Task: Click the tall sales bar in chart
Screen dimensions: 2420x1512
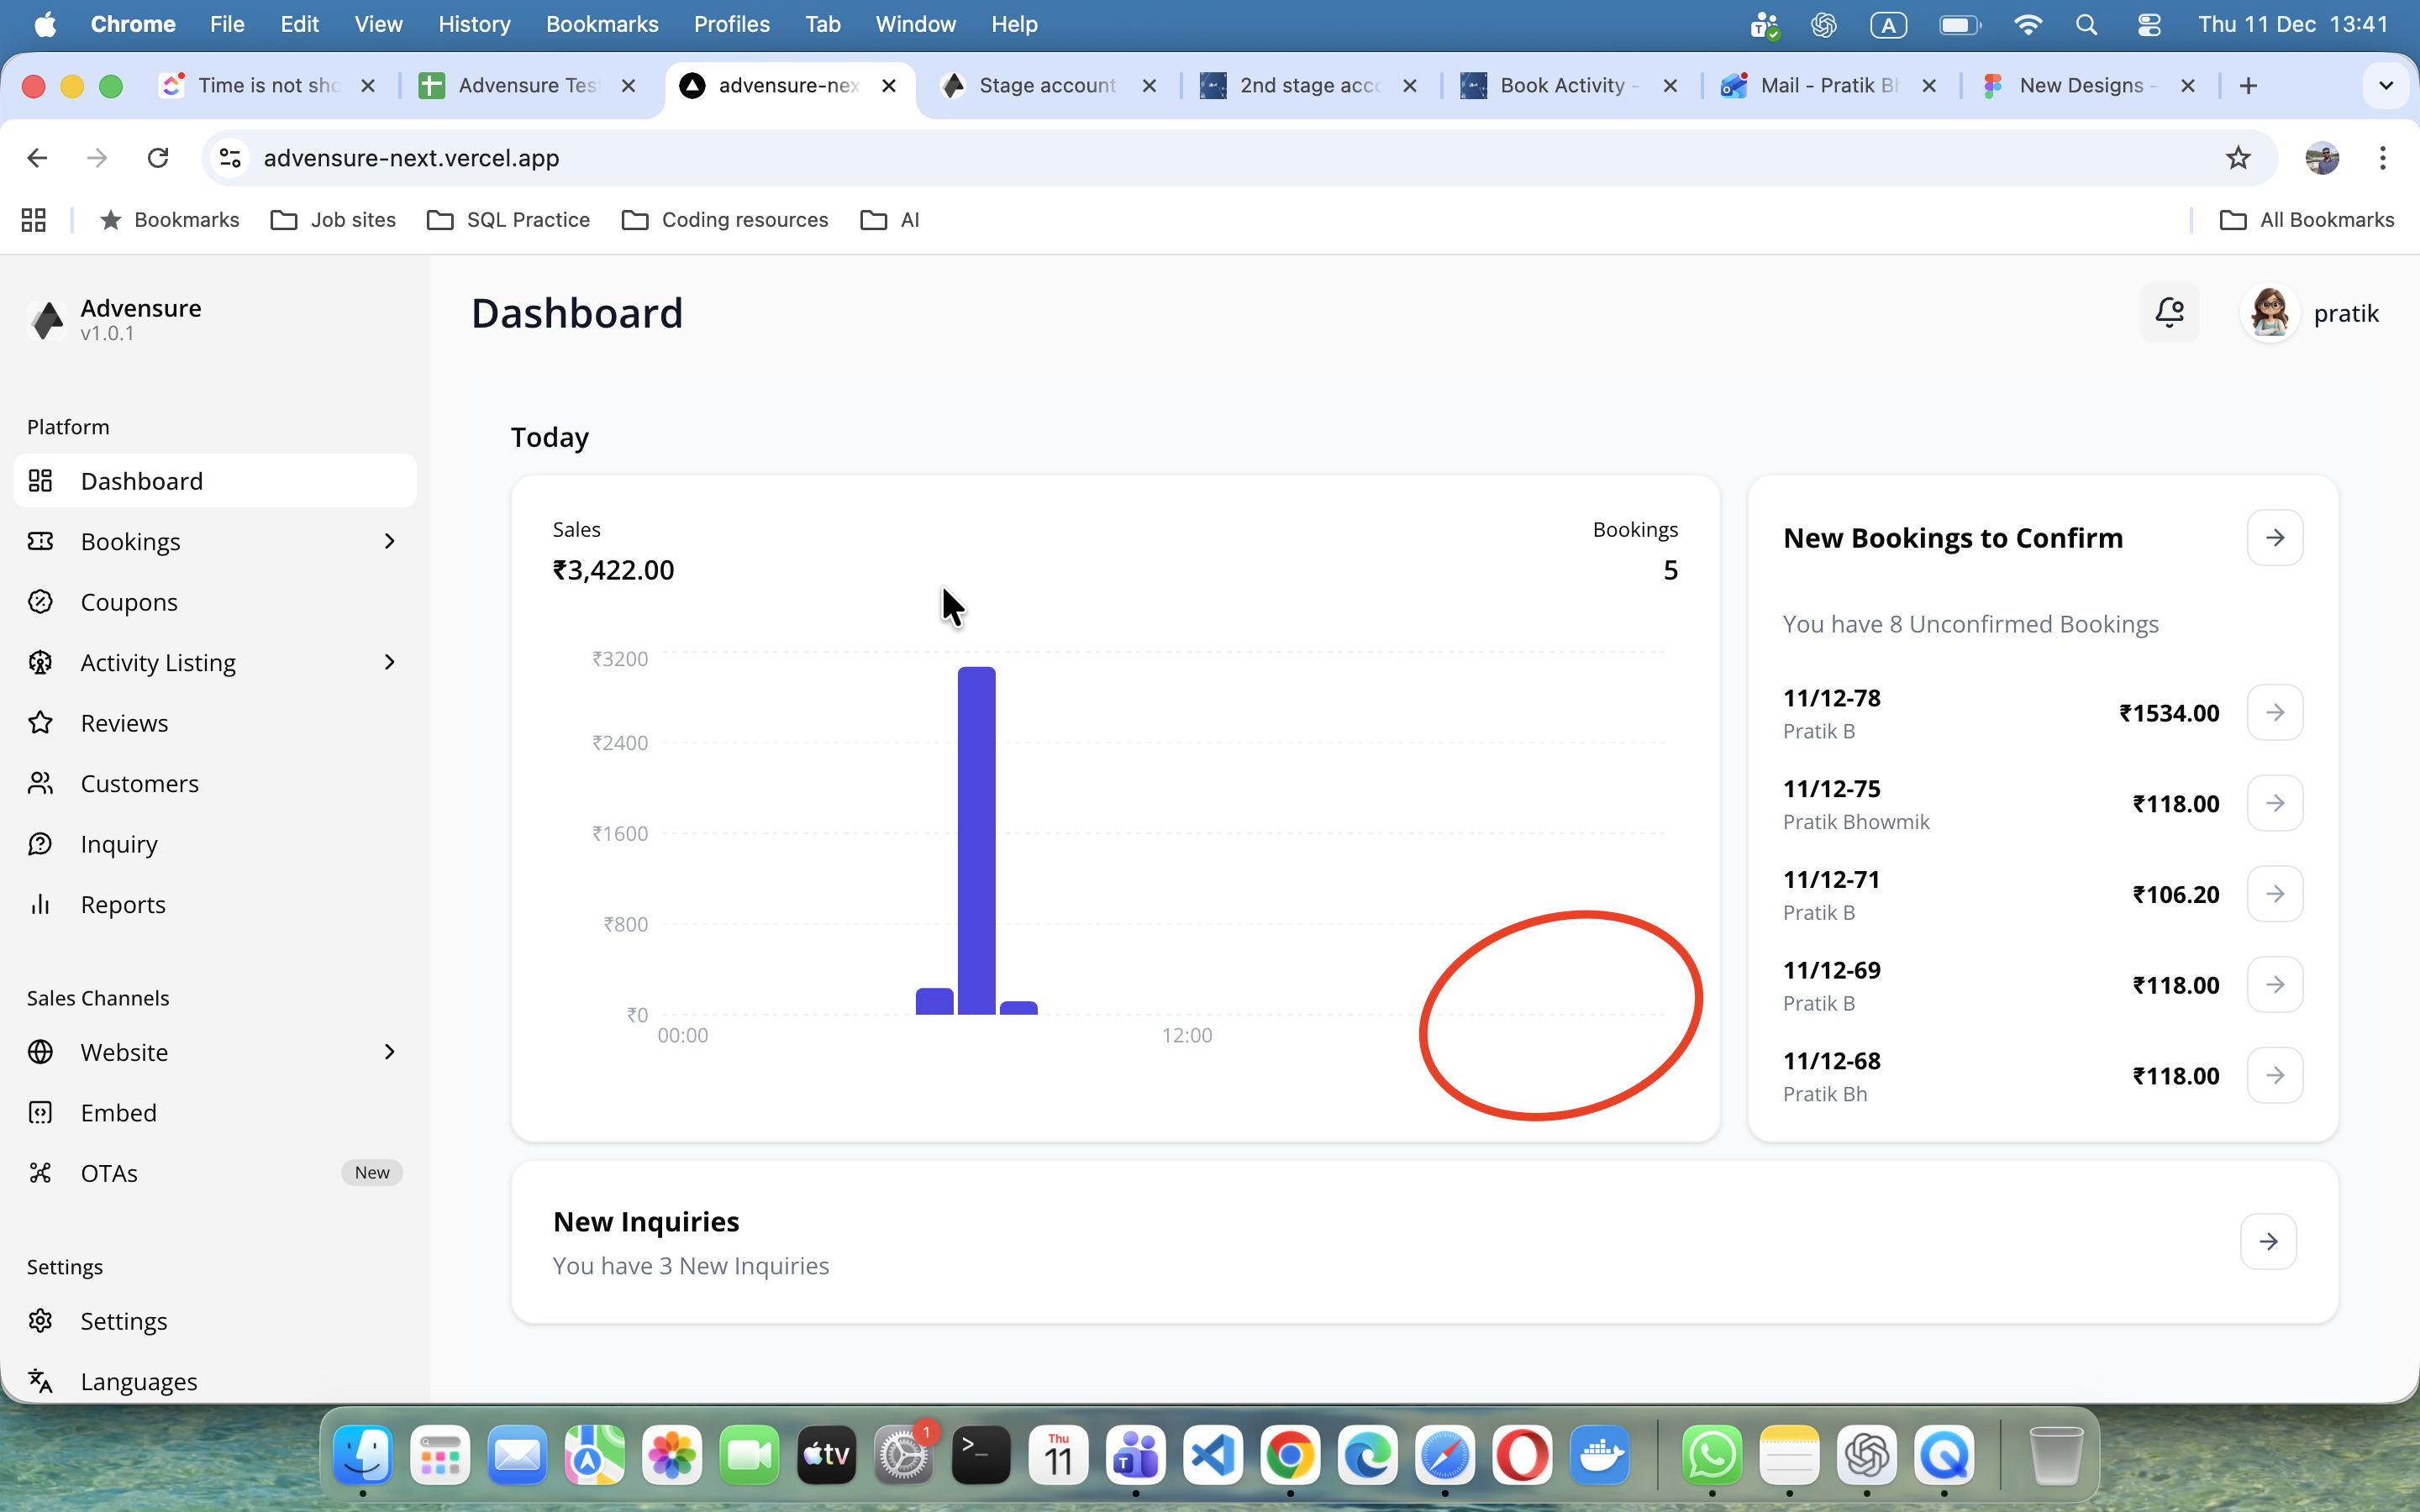Action: coord(976,840)
